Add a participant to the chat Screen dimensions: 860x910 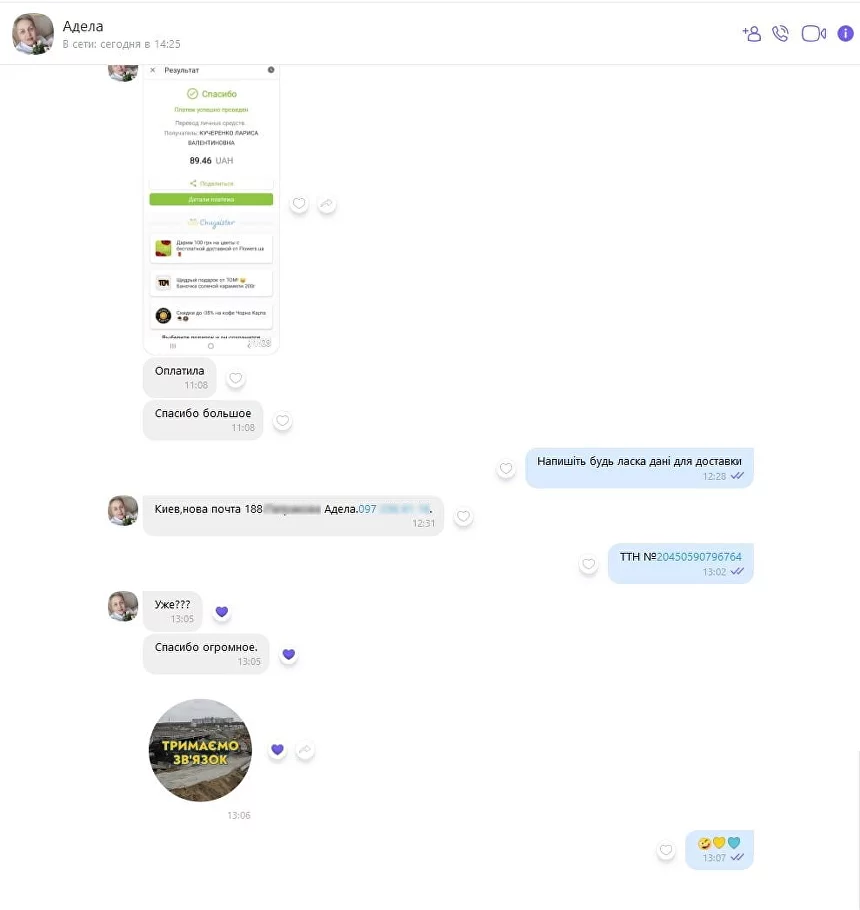pos(751,34)
